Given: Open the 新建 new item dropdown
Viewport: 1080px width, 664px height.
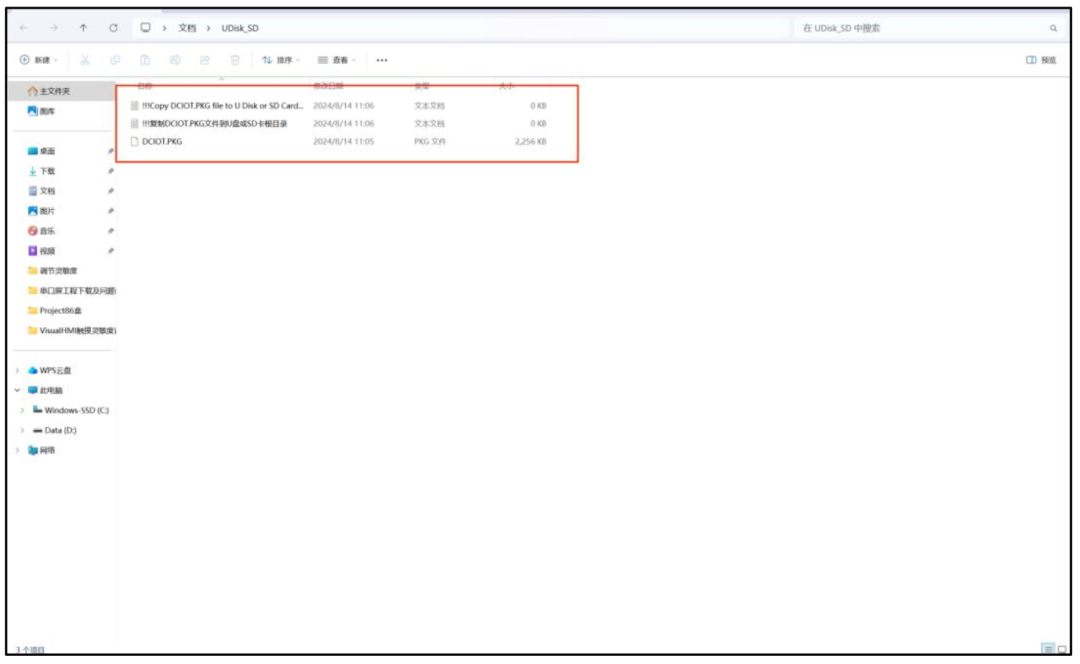Looking at the screenshot, I should tap(39, 60).
